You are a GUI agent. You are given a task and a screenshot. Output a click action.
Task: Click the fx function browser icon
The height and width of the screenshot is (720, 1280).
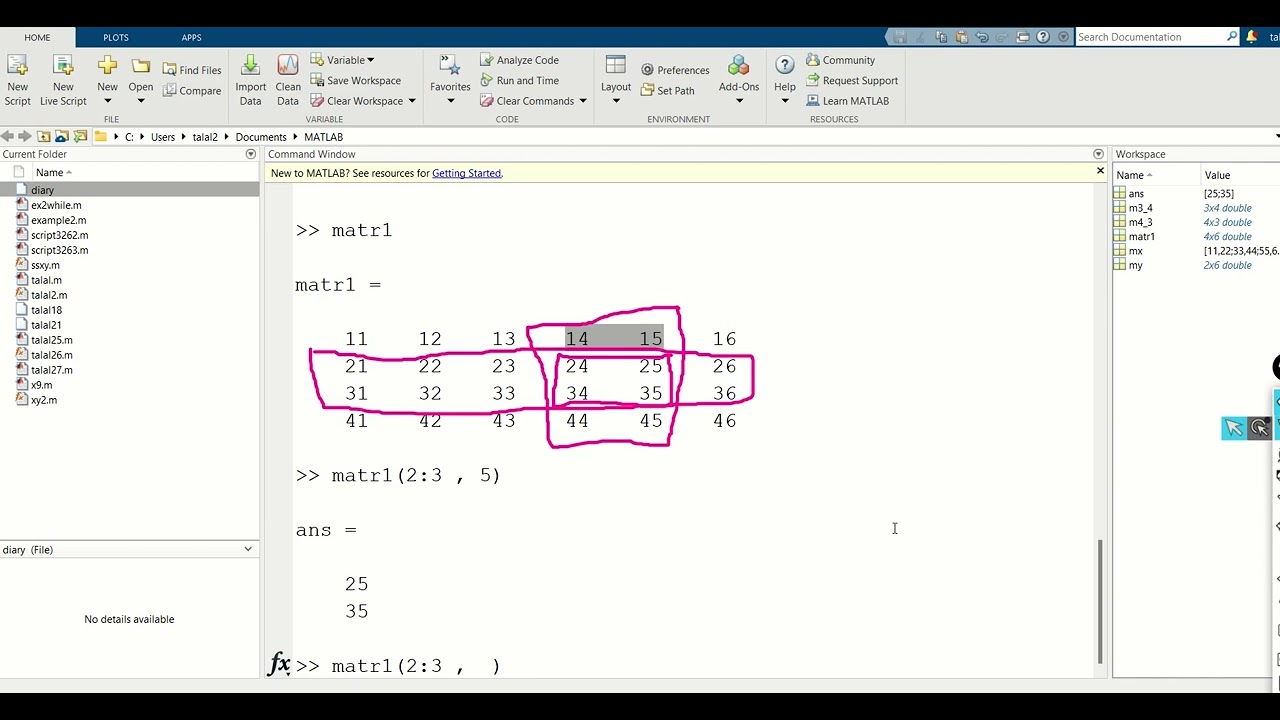[x=279, y=663]
